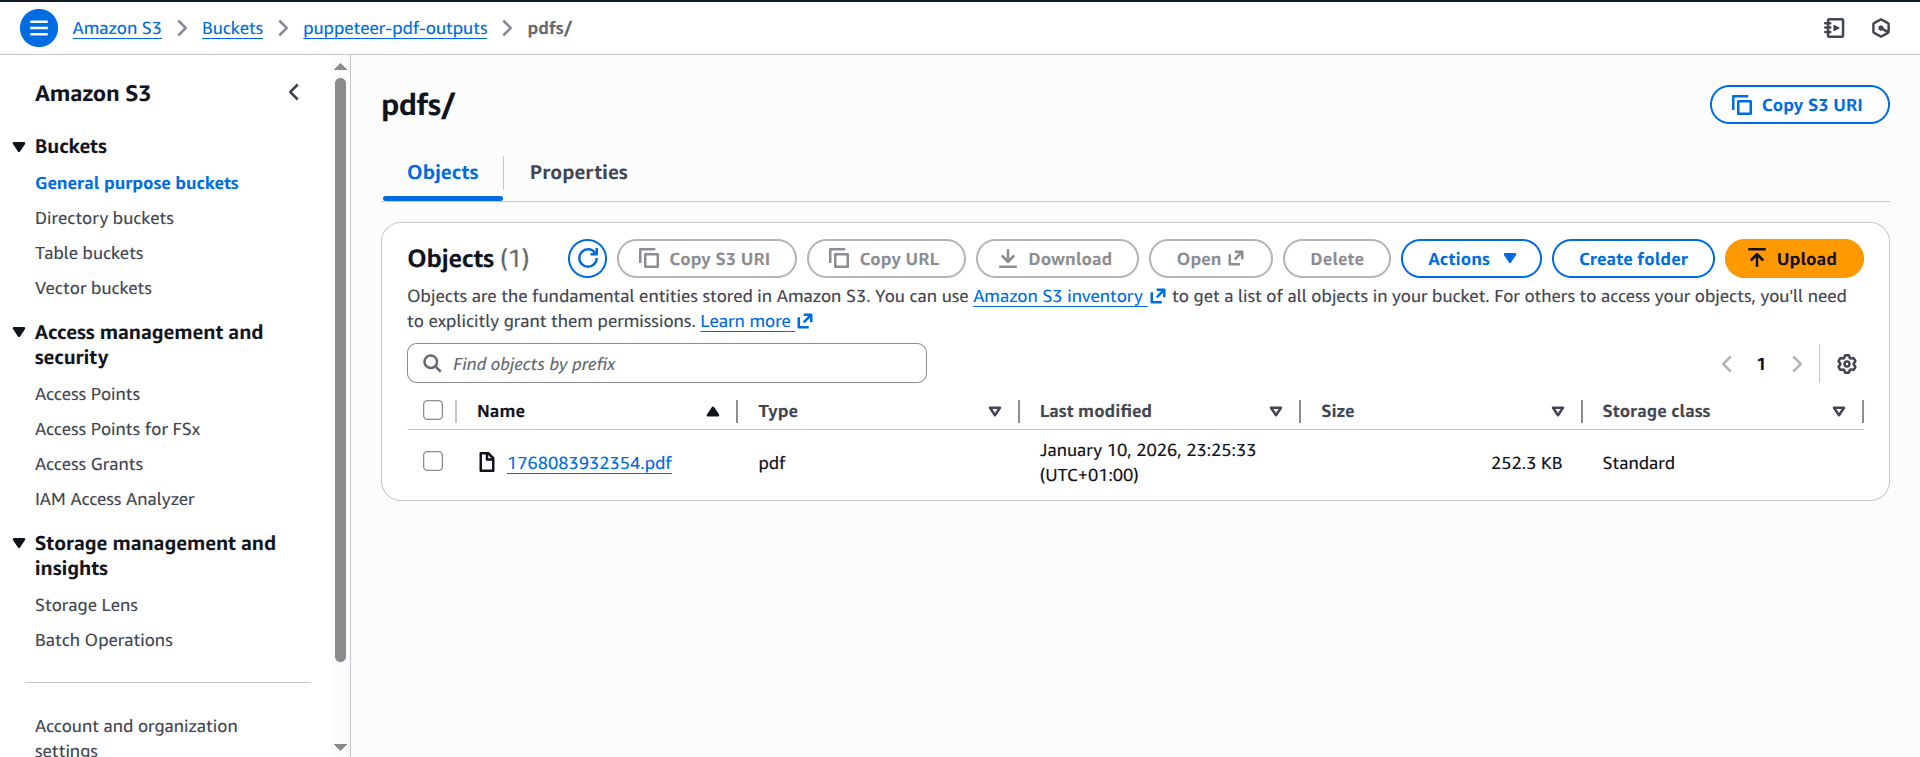Image resolution: width=1920 pixels, height=757 pixels.
Task: Open Vector buckets
Action: click(93, 288)
